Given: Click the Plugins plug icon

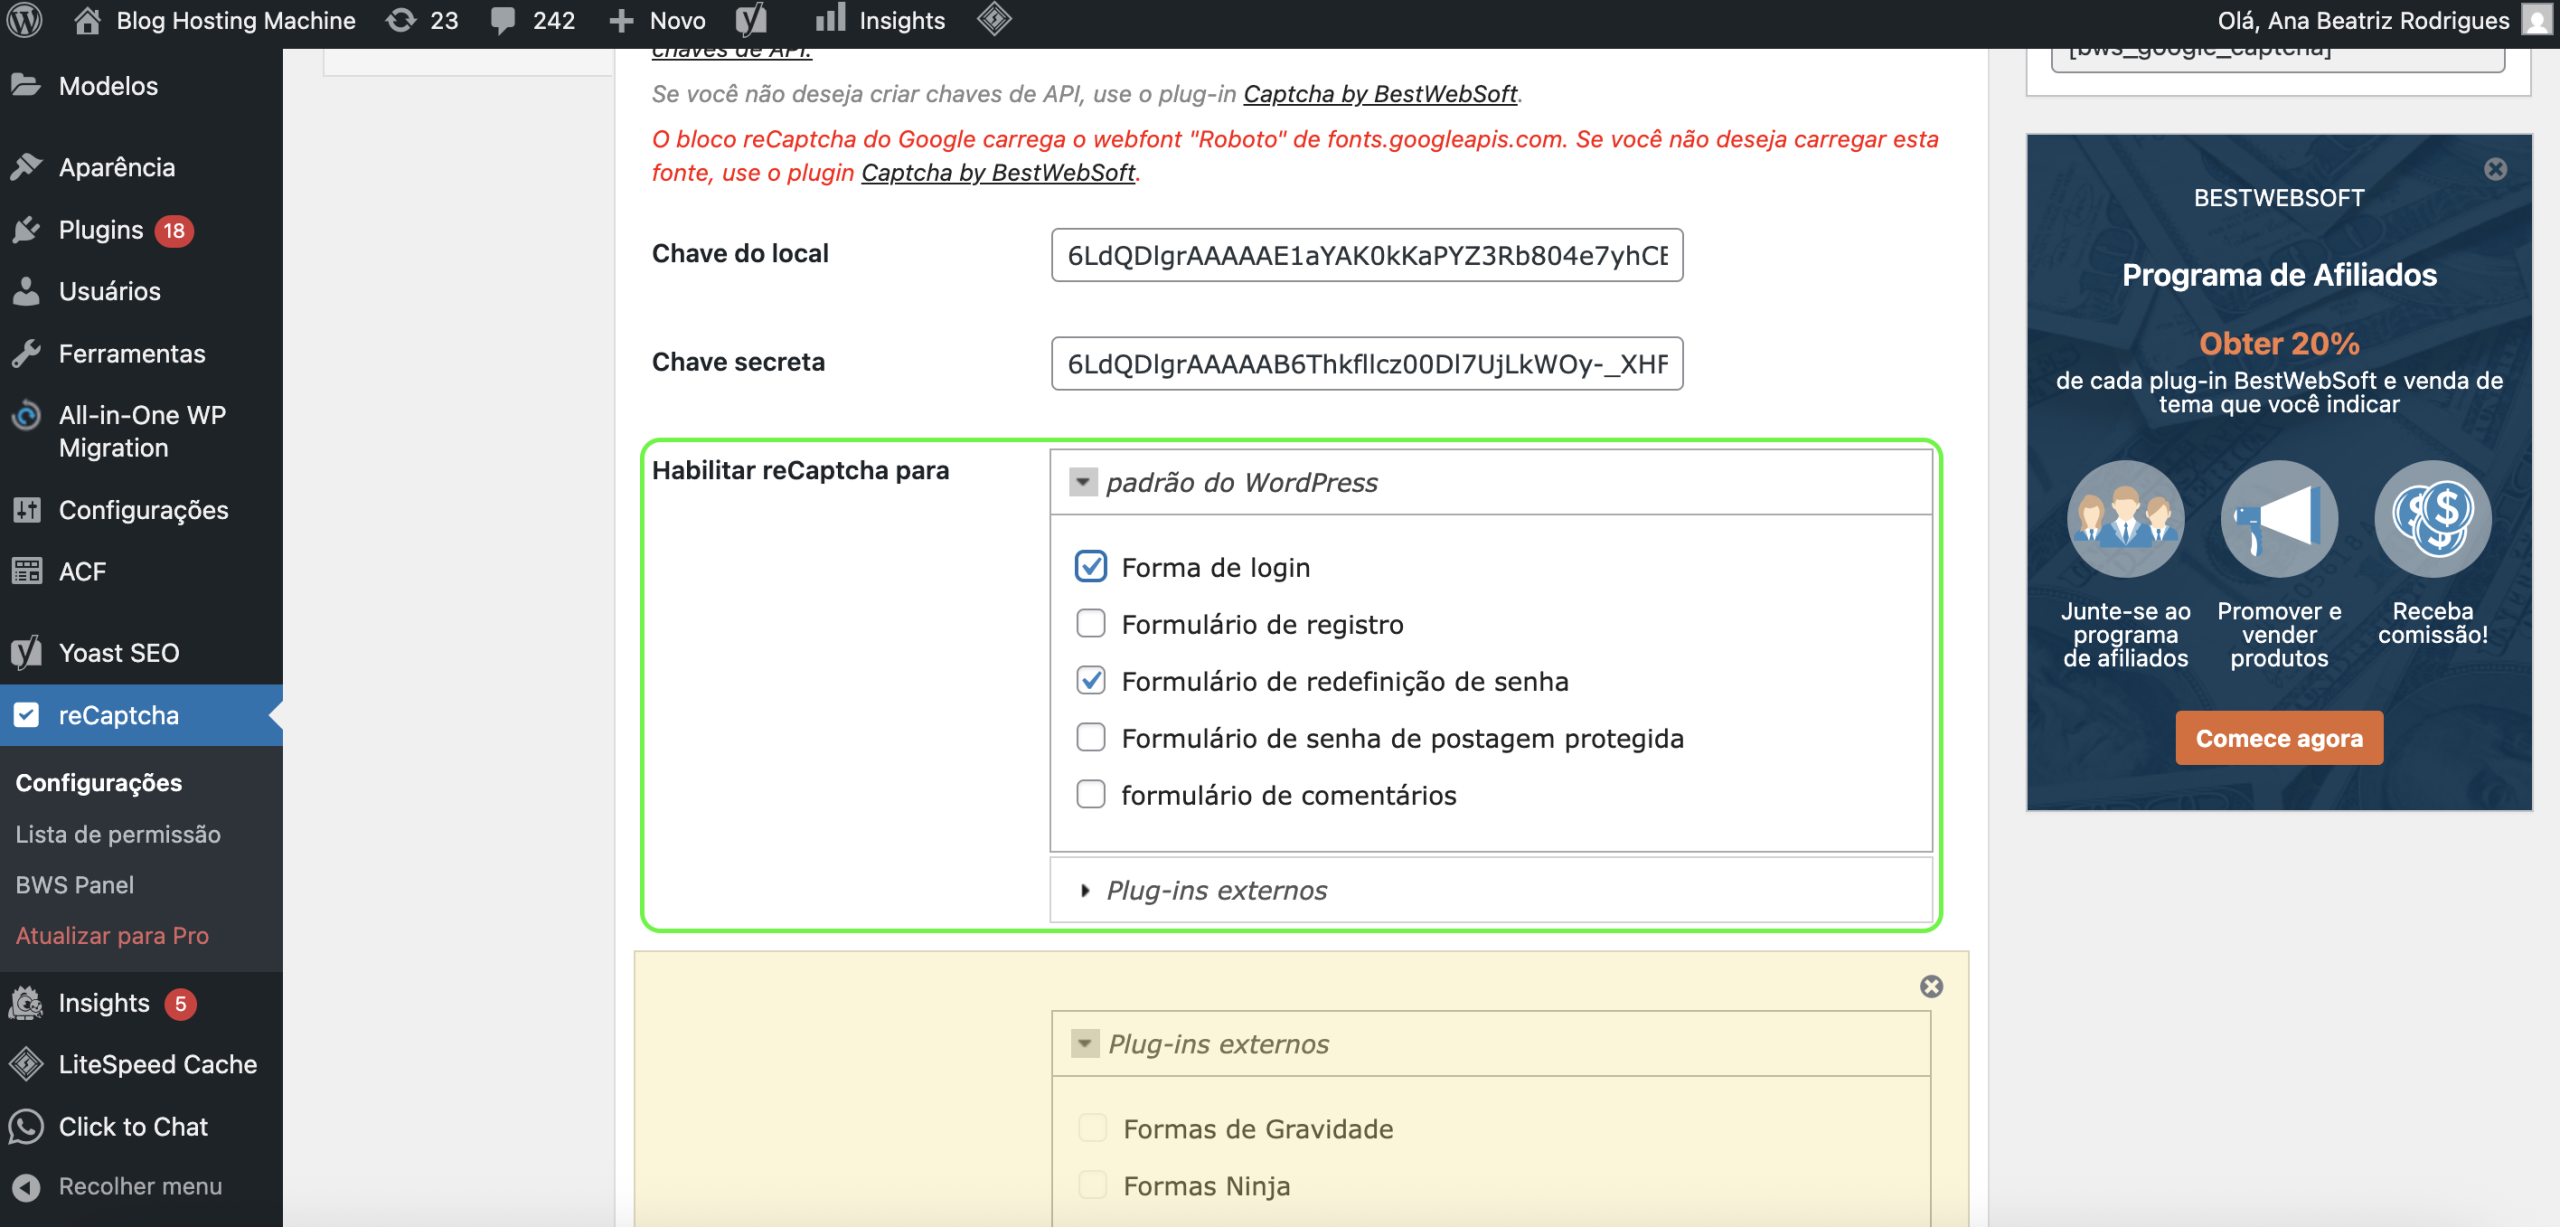Looking at the screenshot, I should [x=26, y=230].
